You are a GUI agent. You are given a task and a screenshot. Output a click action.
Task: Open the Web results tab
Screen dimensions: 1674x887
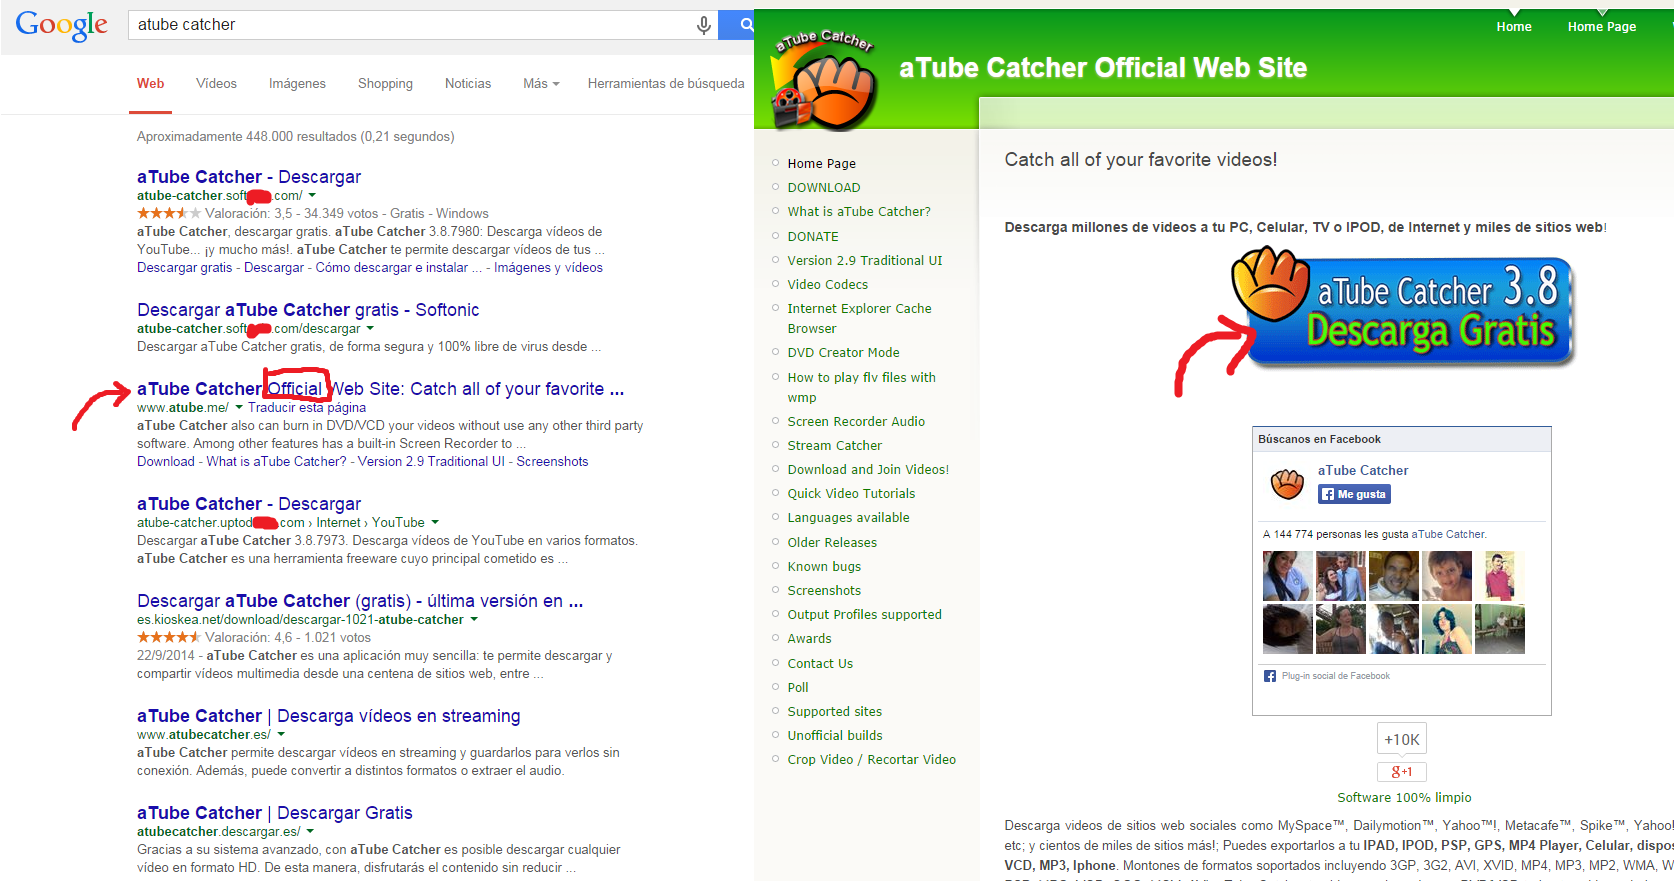point(150,84)
